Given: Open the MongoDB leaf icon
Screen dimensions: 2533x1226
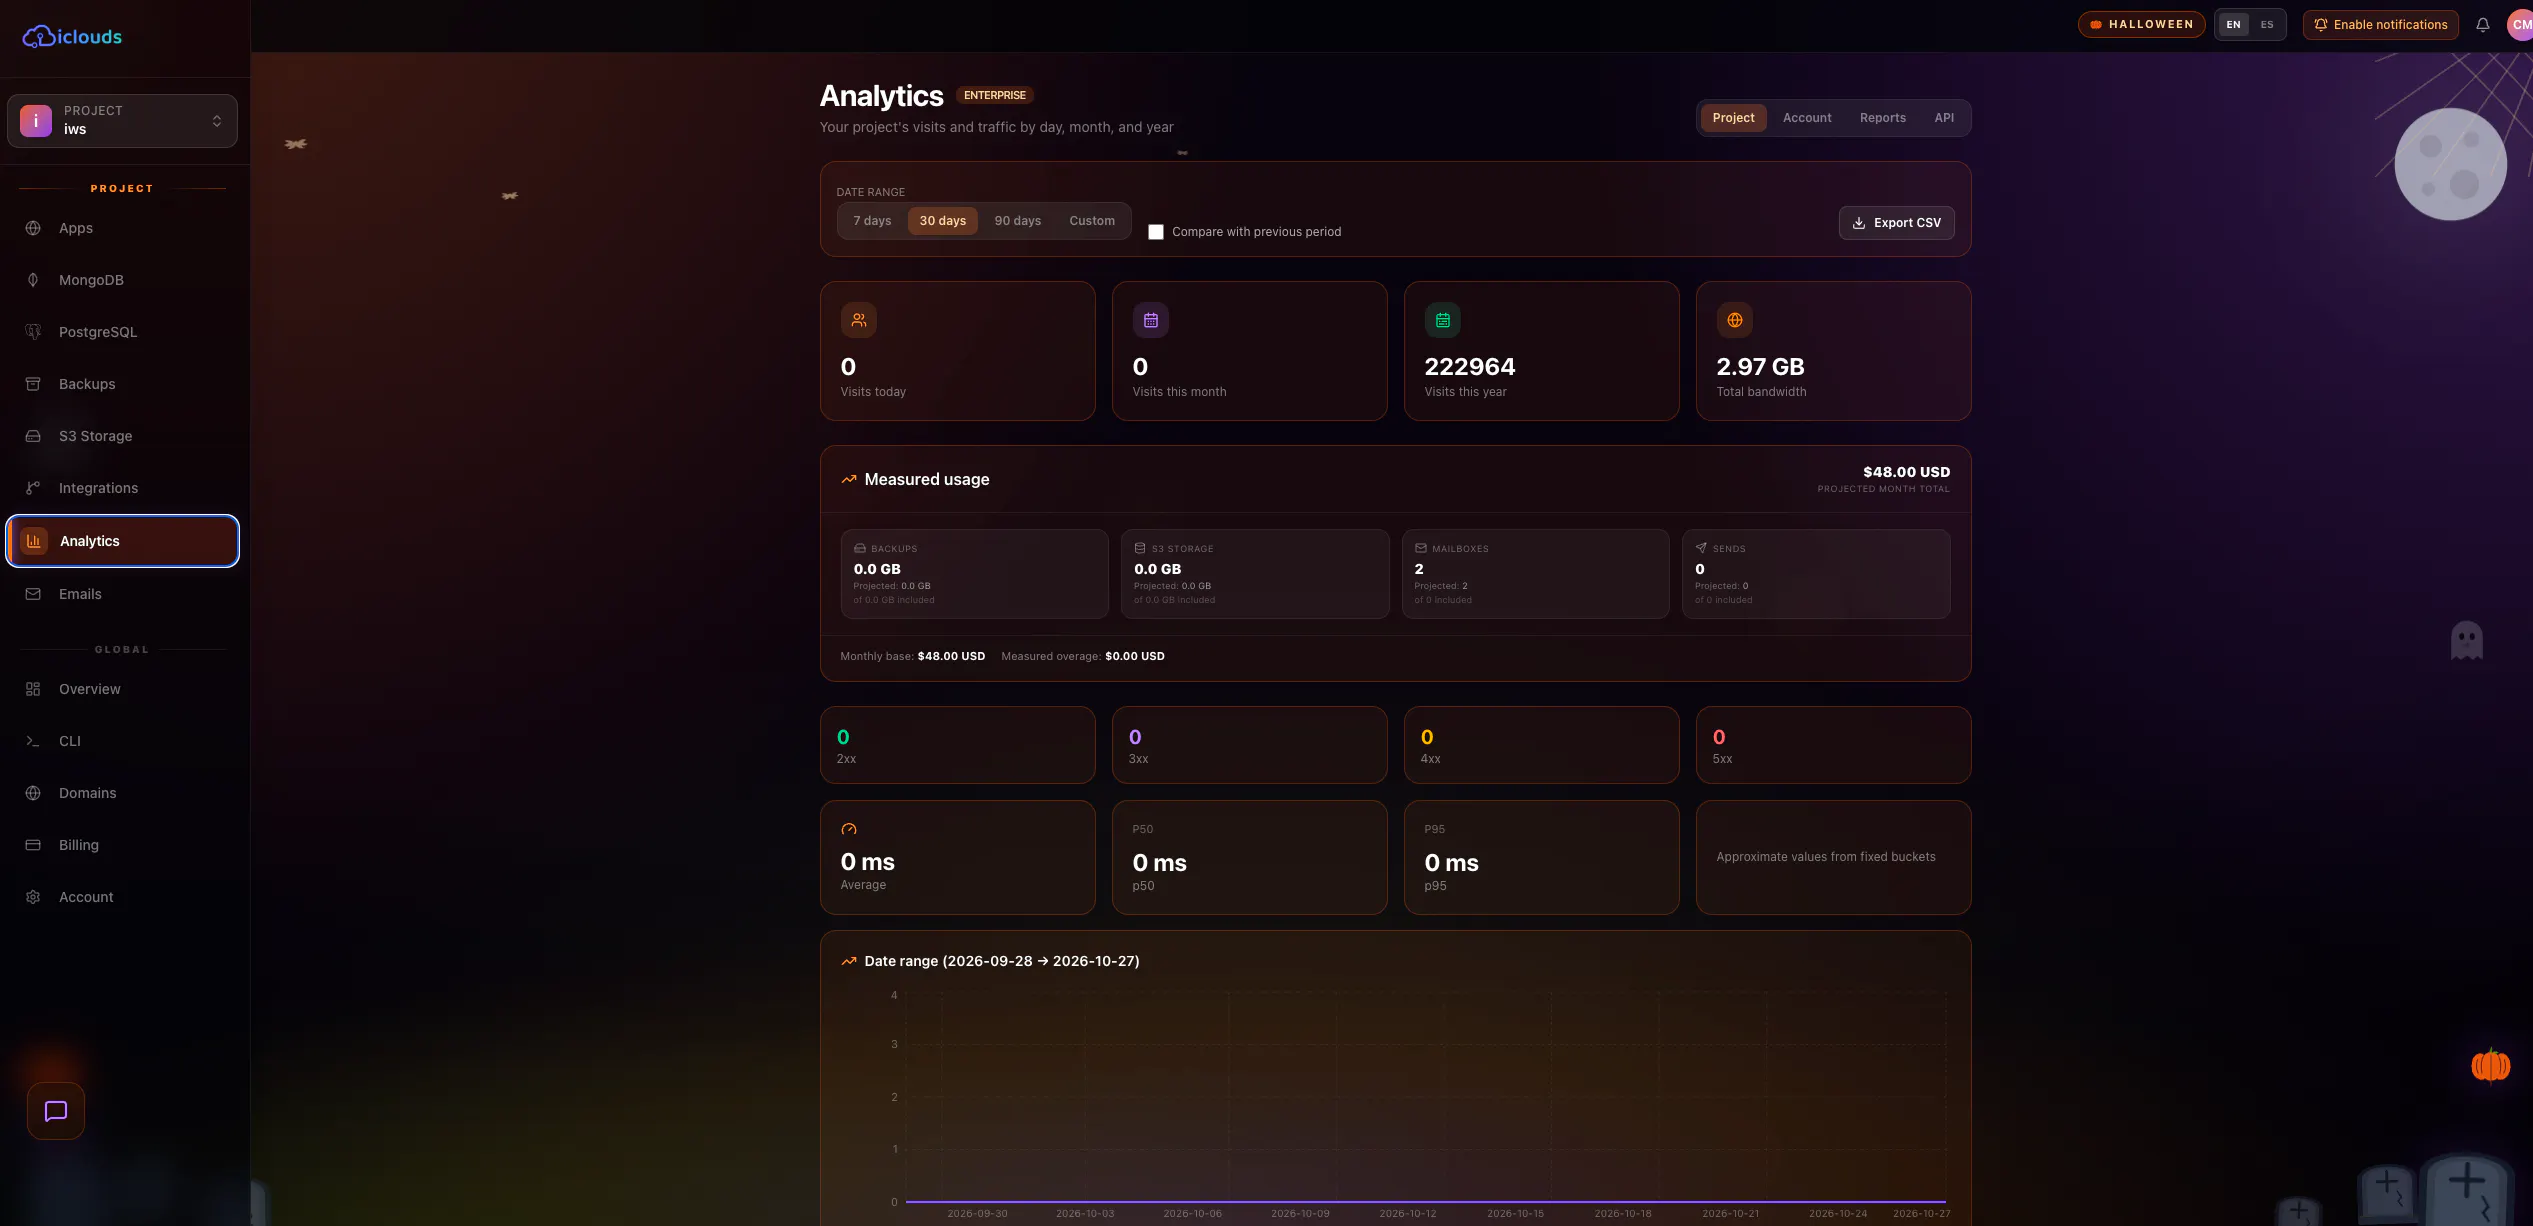Looking at the screenshot, I should pos(33,280).
